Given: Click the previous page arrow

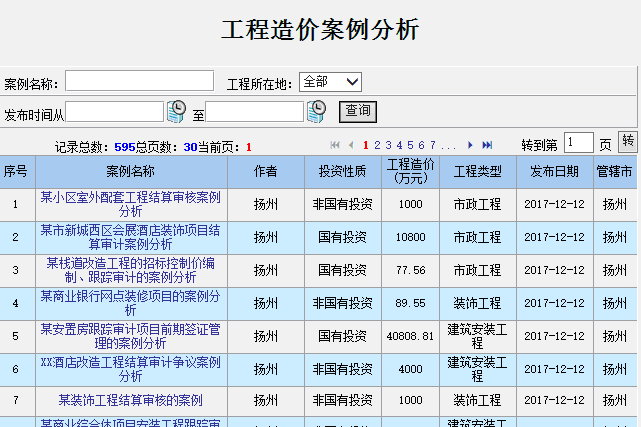Looking at the screenshot, I should [351, 145].
